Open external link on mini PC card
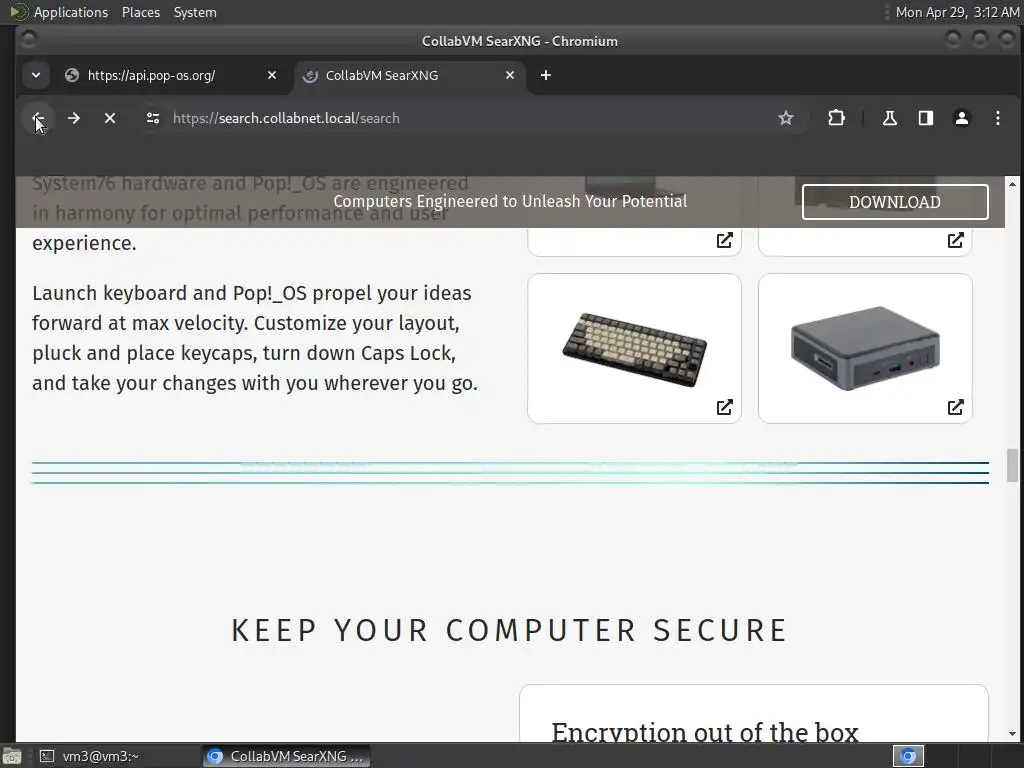This screenshot has width=1024, height=768. pos(955,408)
